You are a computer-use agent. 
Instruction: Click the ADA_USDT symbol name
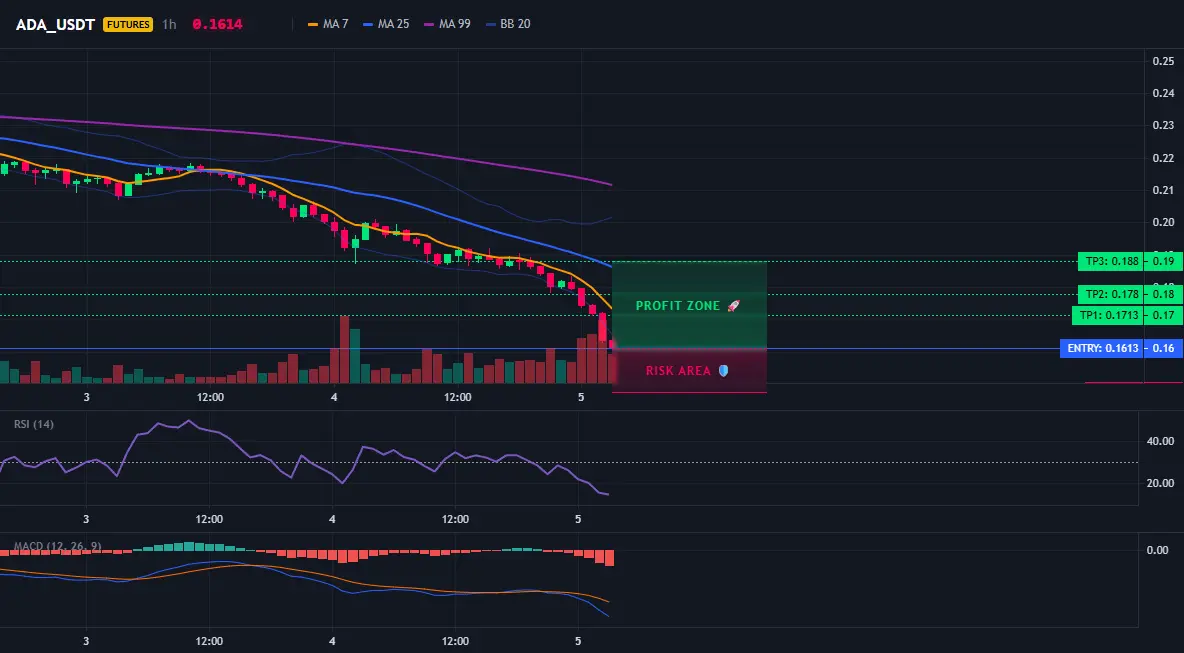[55, 24]
